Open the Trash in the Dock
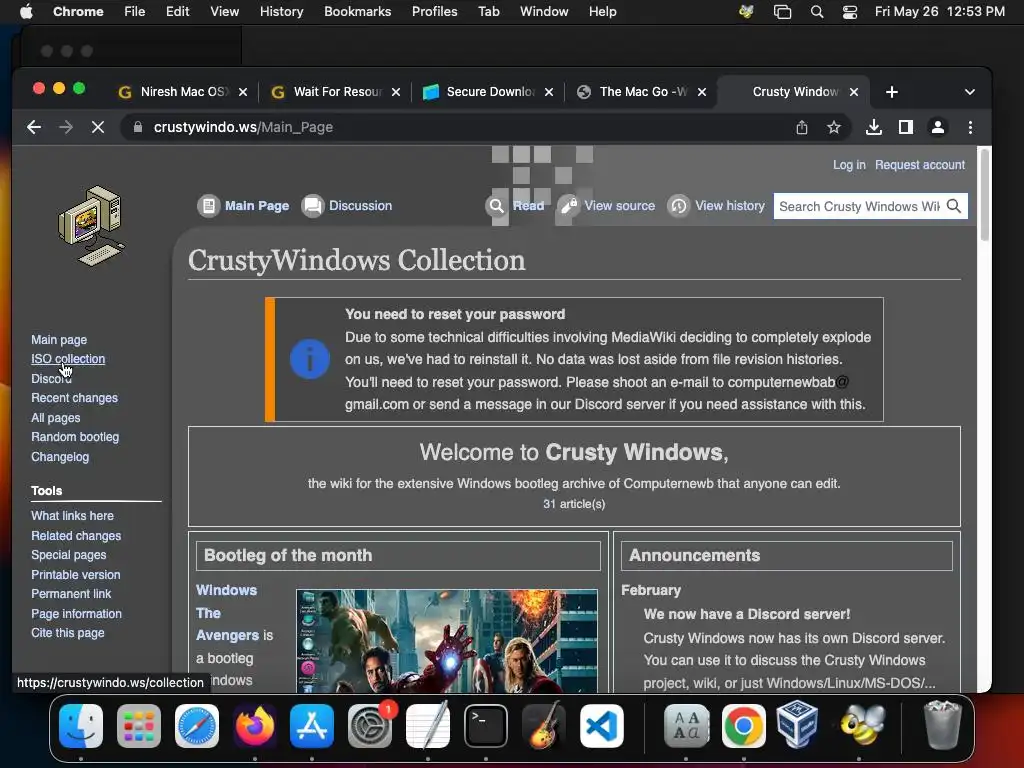 point(942,726)
